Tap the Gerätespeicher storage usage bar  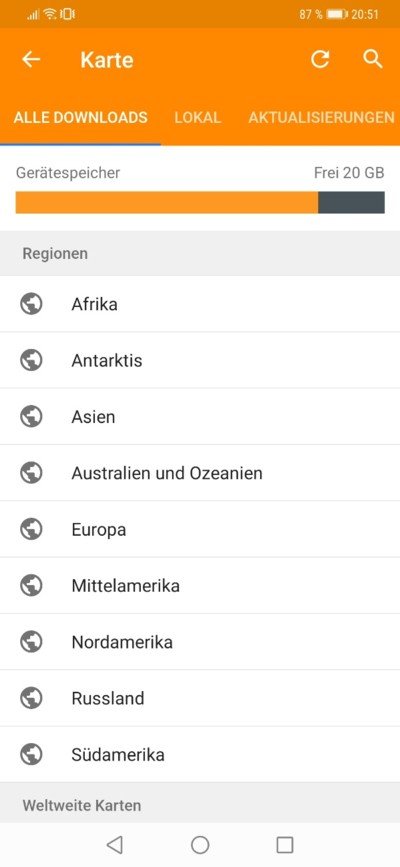[x=200, y=202]
